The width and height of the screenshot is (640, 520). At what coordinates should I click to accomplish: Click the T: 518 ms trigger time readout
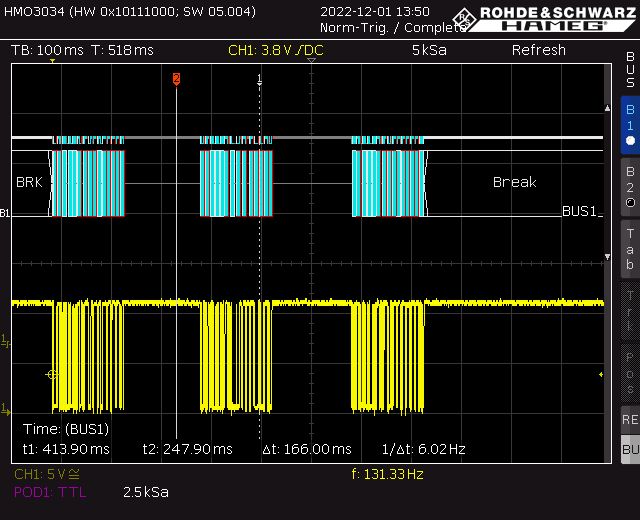tap(122, 50)
